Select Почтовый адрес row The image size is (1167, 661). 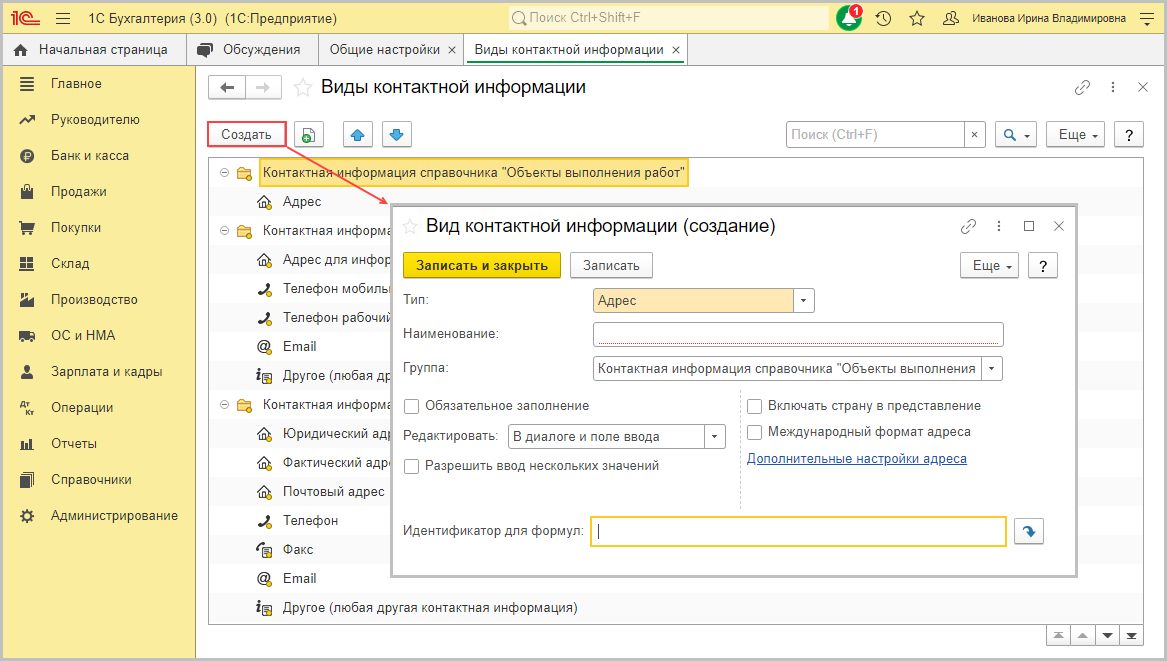coord(333,492)
